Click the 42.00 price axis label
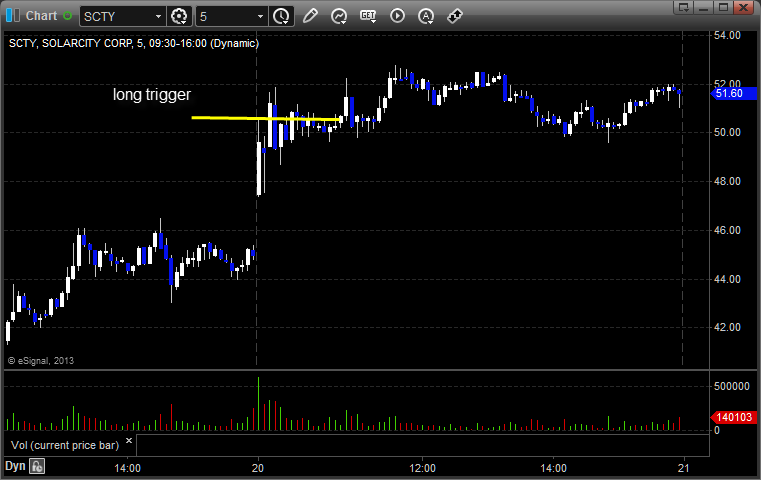 pyautogui.click(x=727, y=328)
